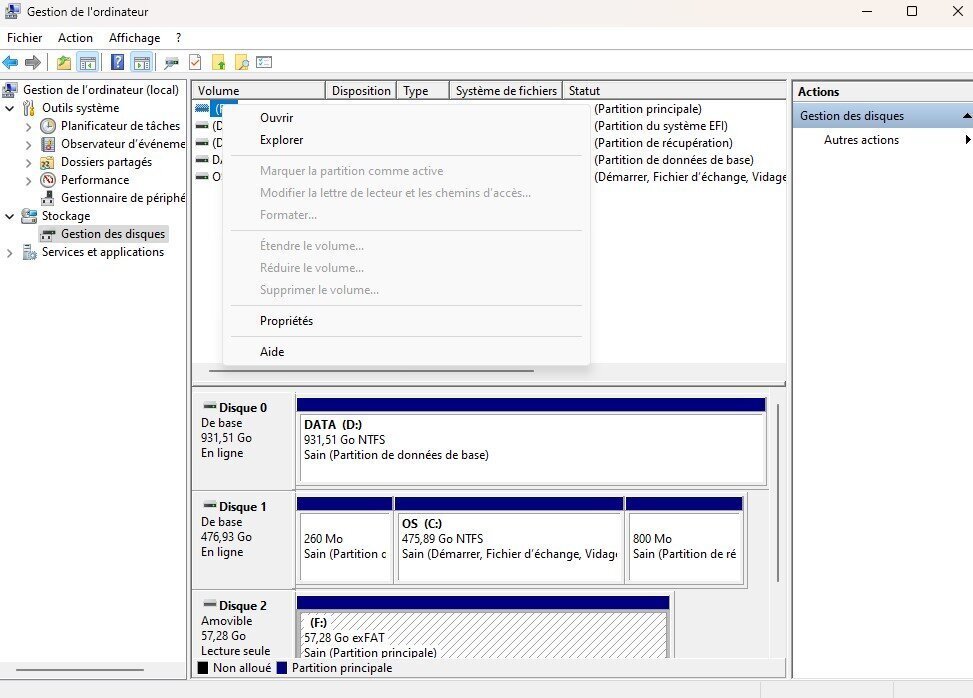Open the Affichage menu
Viewport: 973px width, 698px height.
tap(134, 38)
